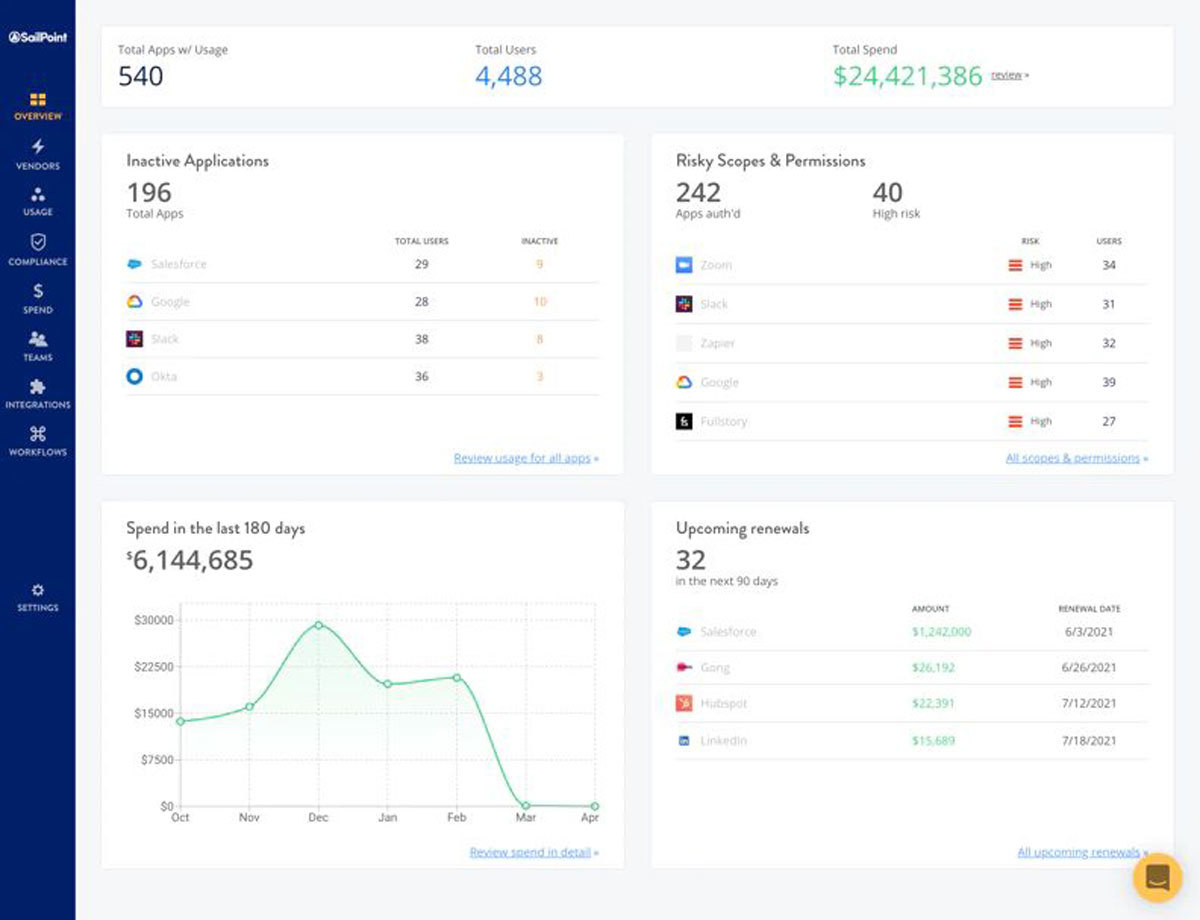Click Slack's inactive count 8
Viewport: 1200px width, 920px height.
(x=540, y=339)
